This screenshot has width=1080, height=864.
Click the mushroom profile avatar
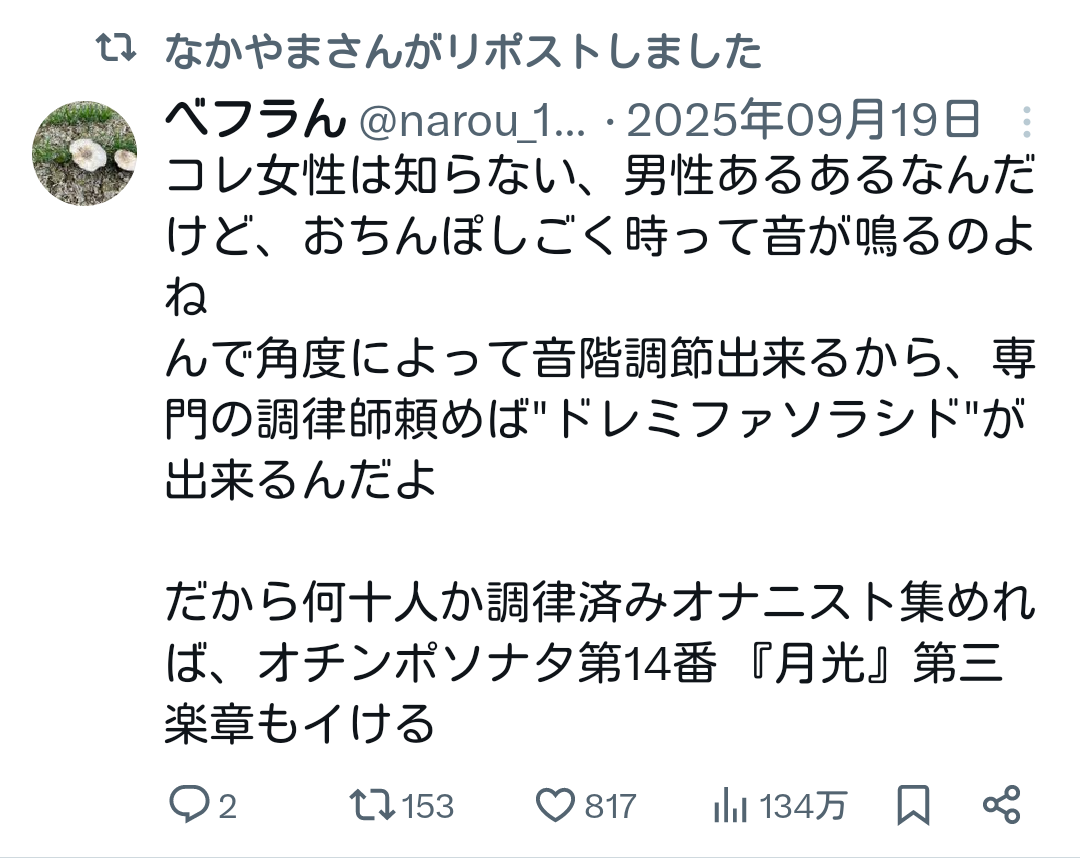(x=85, y=152)
